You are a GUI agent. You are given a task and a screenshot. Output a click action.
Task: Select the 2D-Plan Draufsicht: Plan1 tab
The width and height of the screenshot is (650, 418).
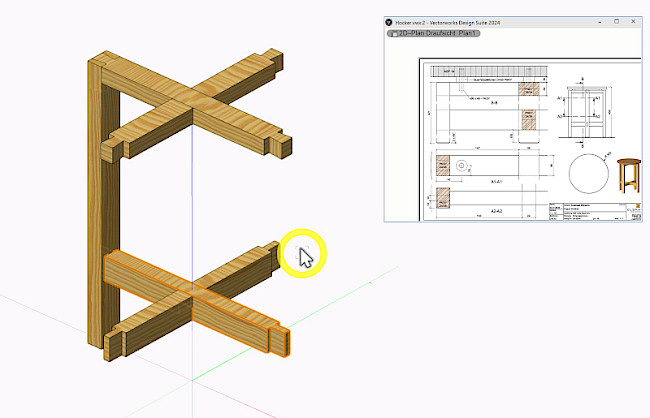pyautogui.click(x=432, y=33)
